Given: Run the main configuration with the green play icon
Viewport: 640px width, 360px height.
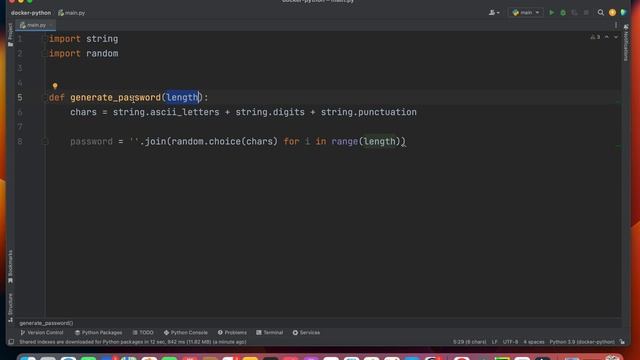Looking at the screenshot, I should point(552,13).
